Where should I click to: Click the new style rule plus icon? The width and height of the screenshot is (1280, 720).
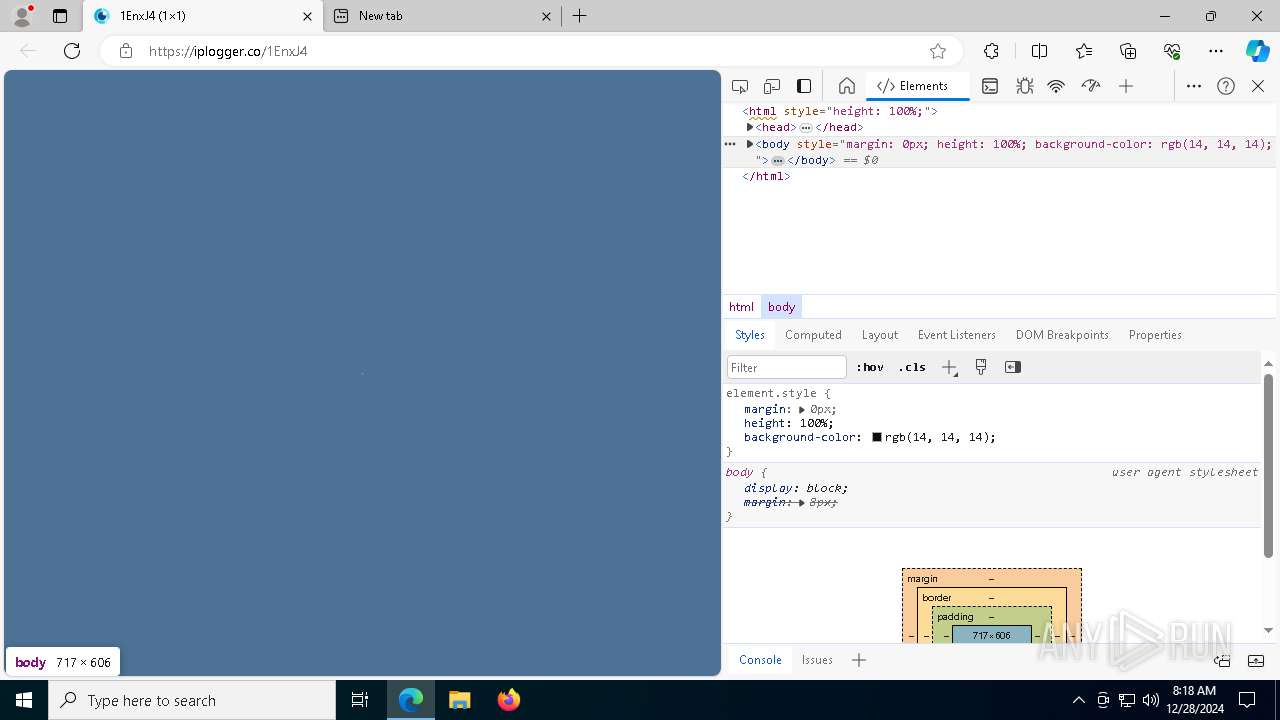[950, 368]
